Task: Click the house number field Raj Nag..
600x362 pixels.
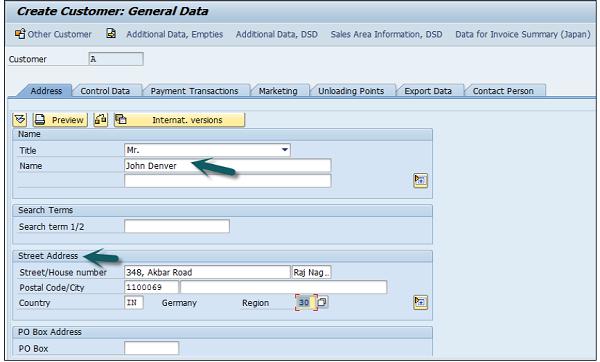Action: point(311,272)
